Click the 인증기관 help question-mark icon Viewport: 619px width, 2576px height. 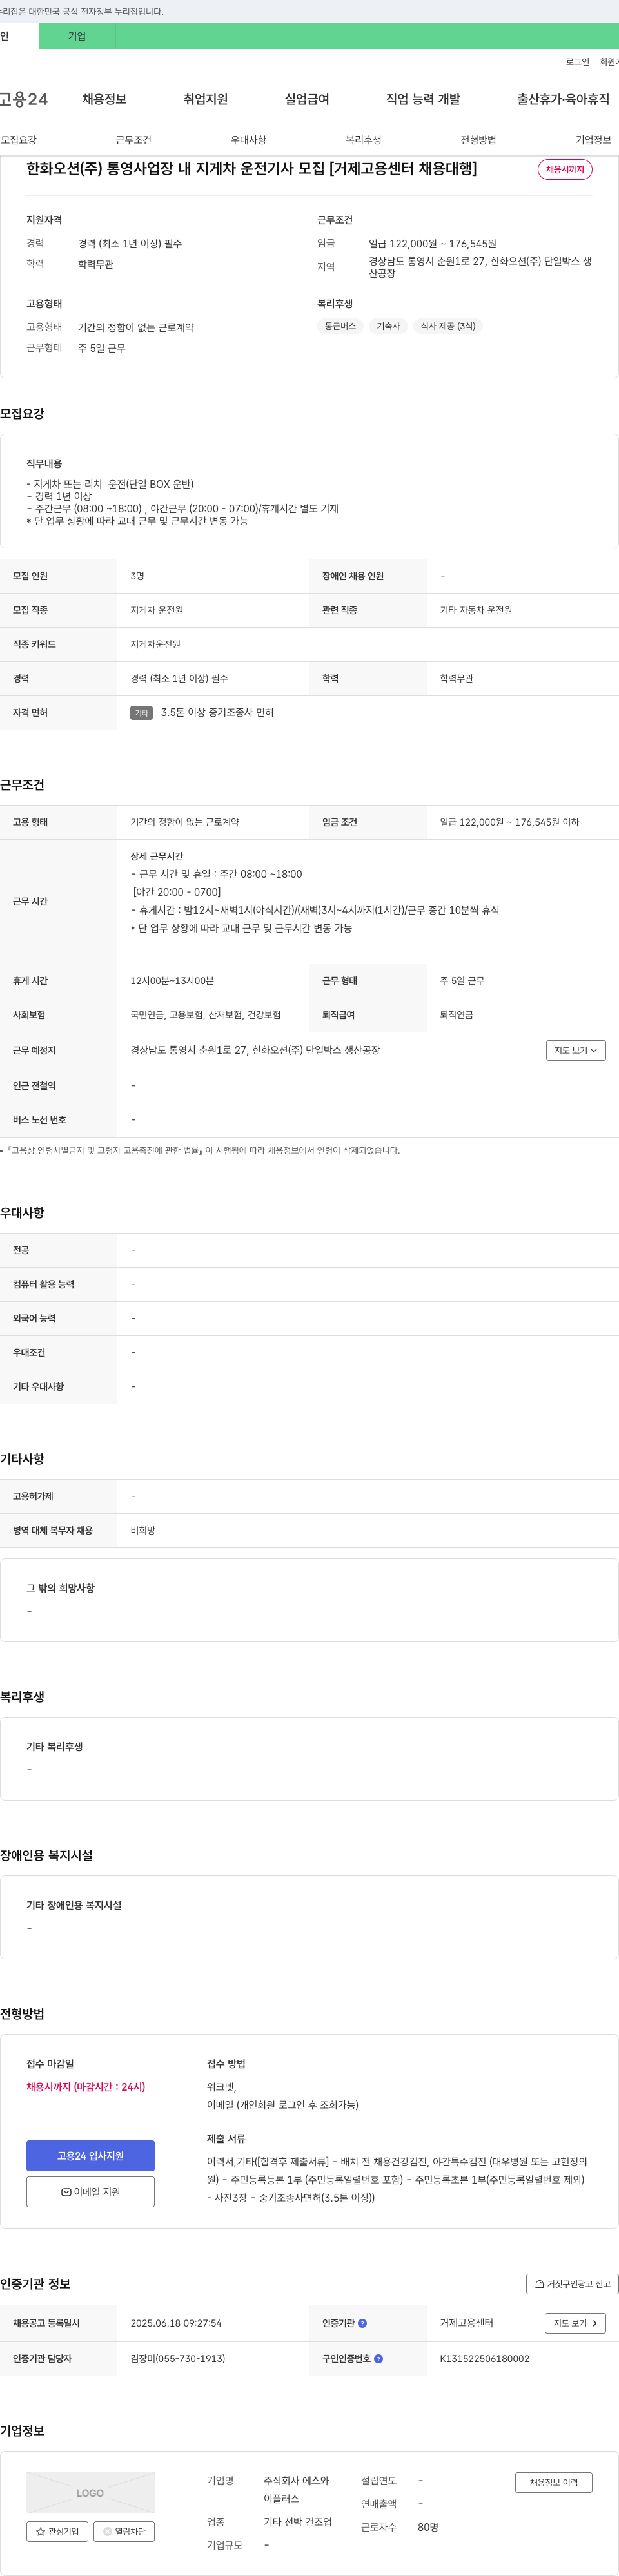[362, 2323]
